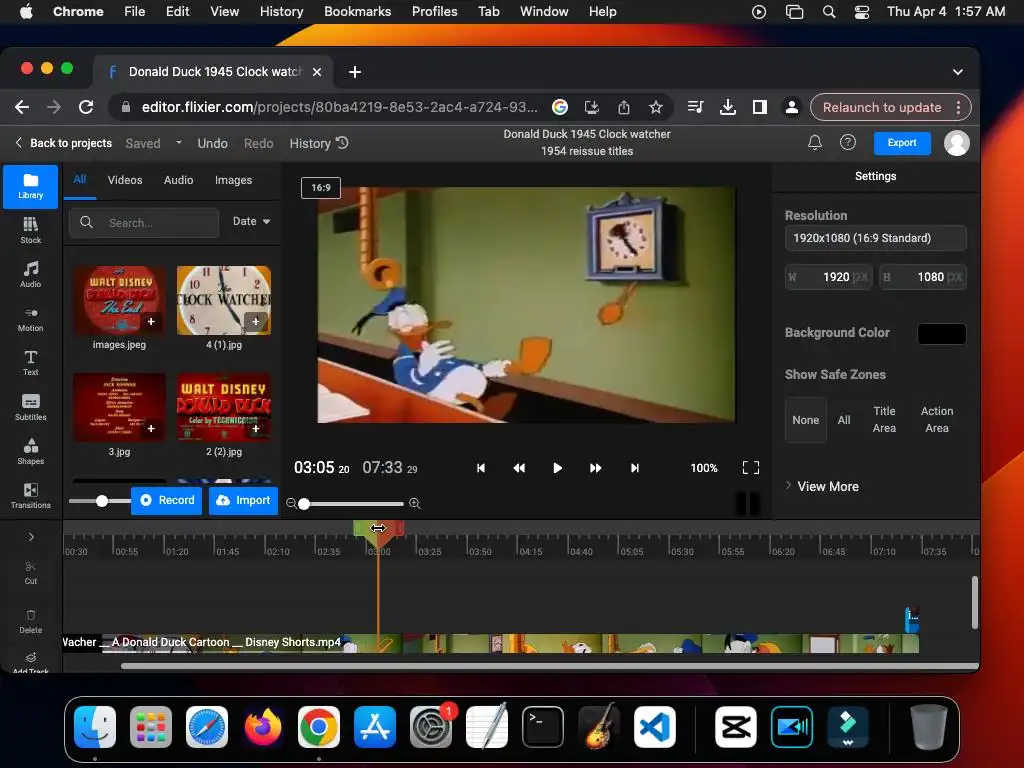Click the timeline zoom-out magnifier
The image size is (1024, 768).
[291, 504]
